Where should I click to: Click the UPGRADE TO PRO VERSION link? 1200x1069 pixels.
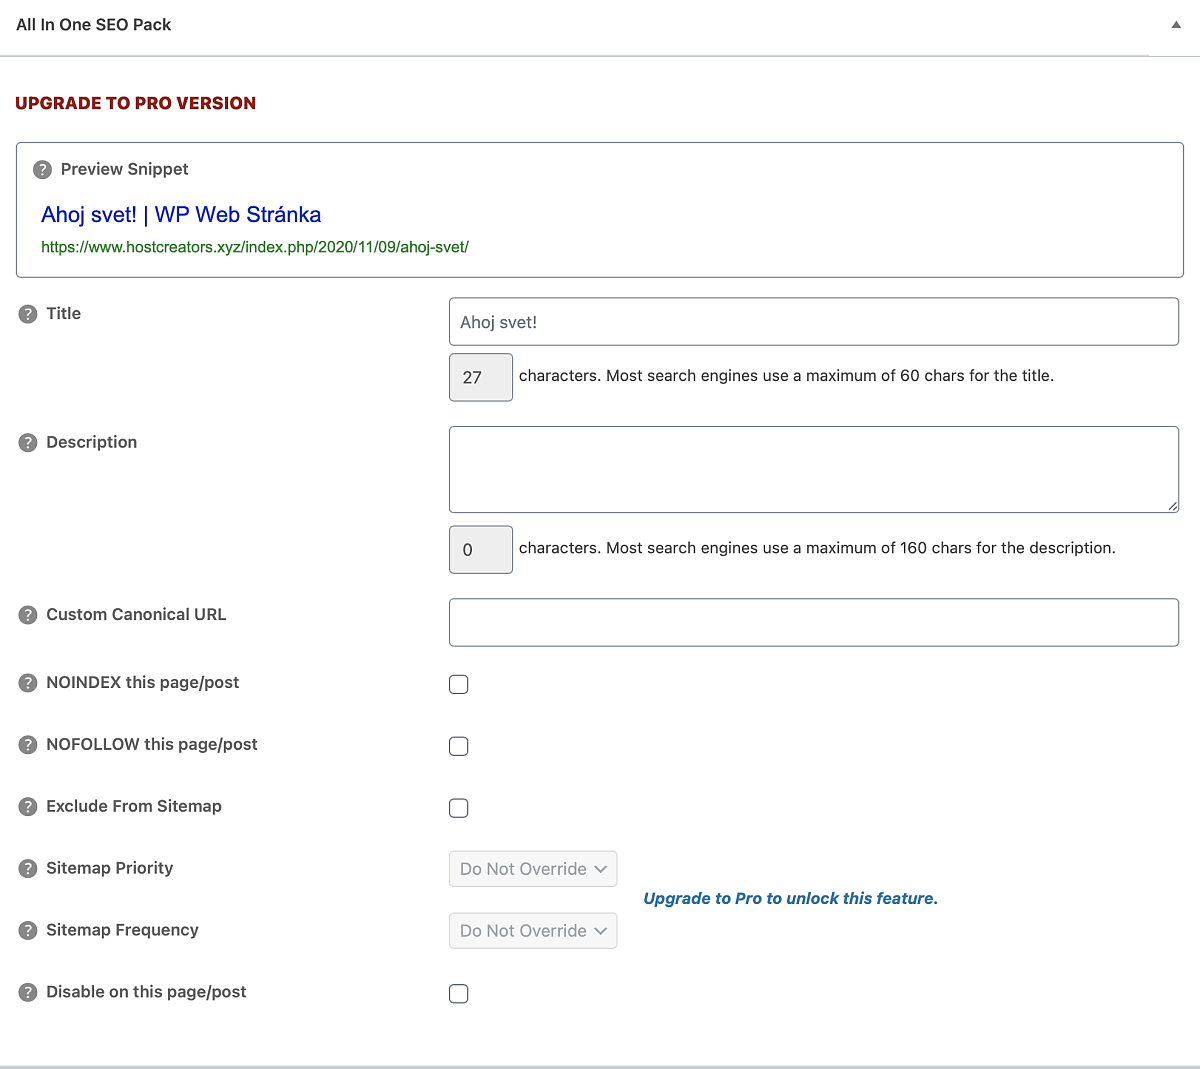coord(136,103)
